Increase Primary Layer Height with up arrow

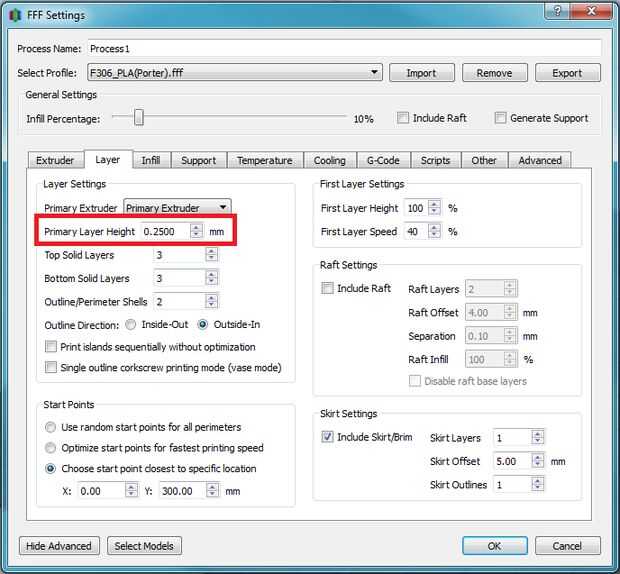pyautogui.click(x=197, y=228)
